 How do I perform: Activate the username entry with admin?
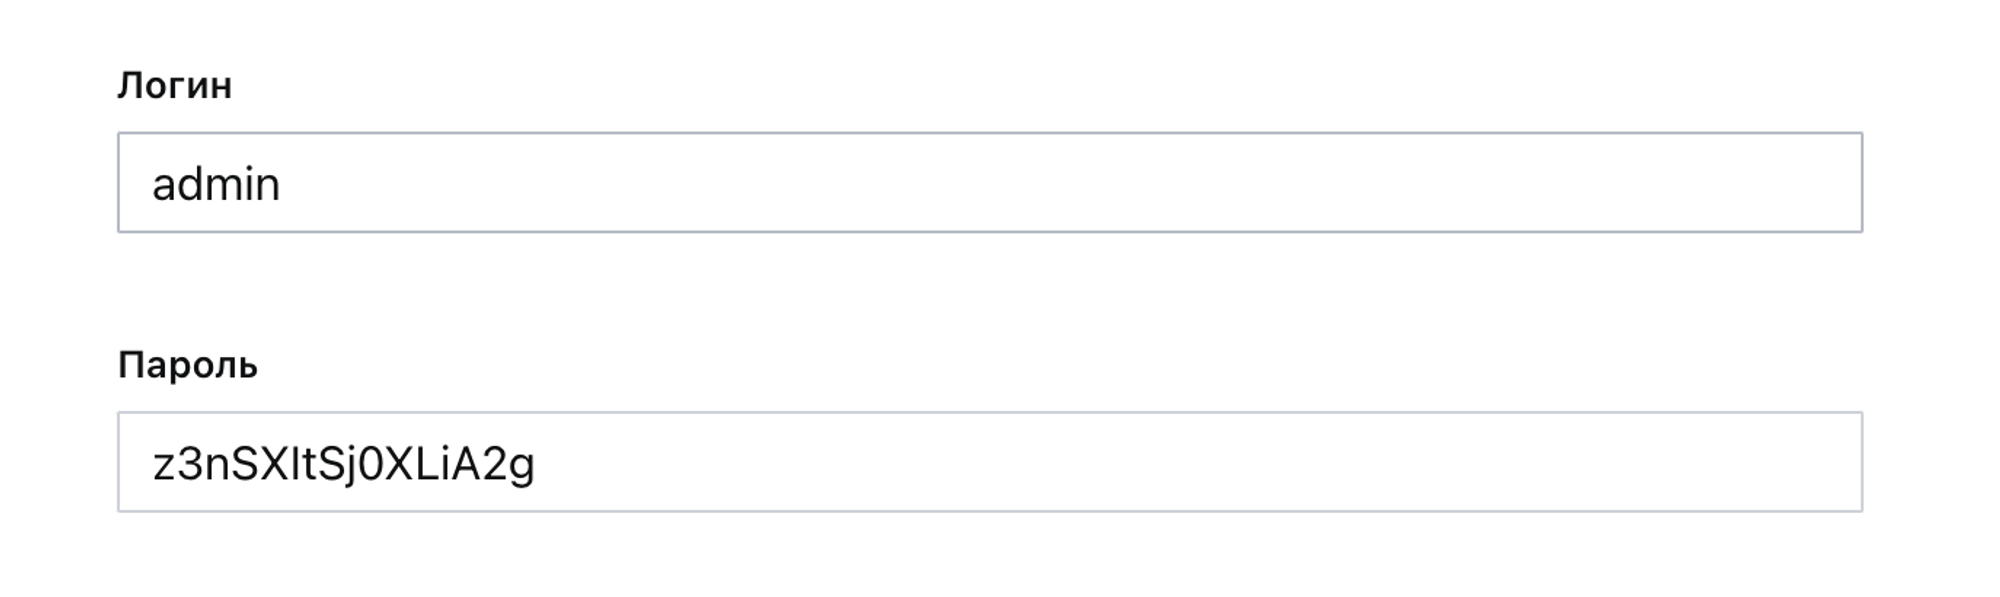point(990,183)
